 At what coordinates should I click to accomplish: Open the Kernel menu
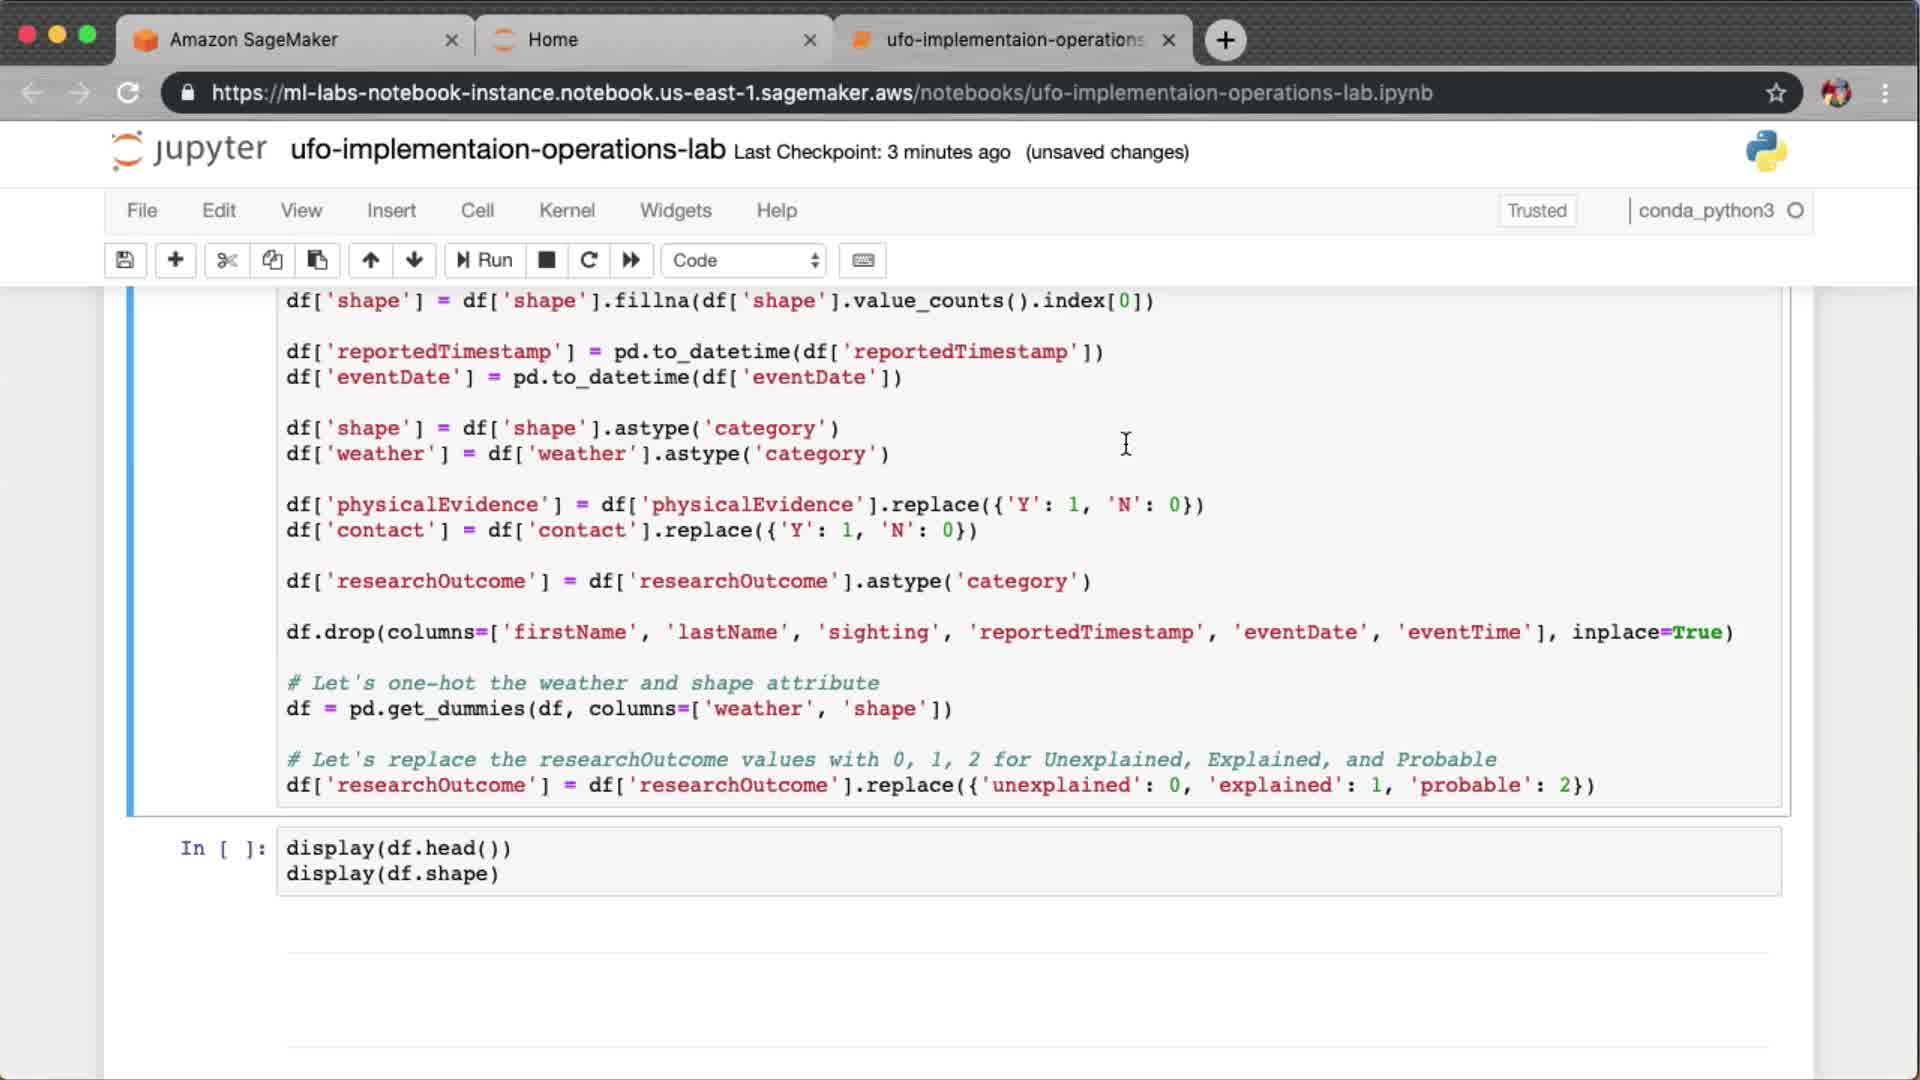click(566, 210)
